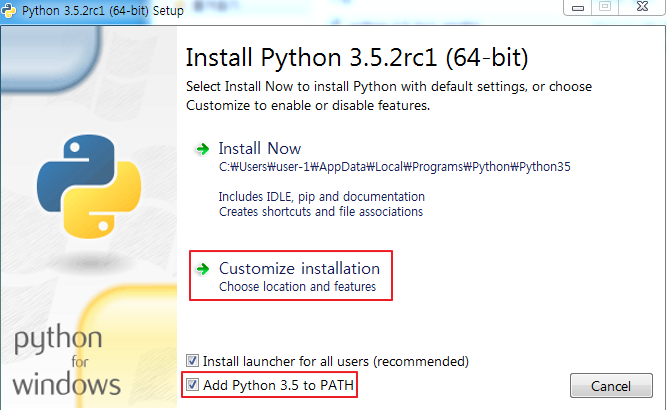This screenshot has height=410, width=667.
Task: Click the green arrow beside Customize installation
Action: click(202, 269)
